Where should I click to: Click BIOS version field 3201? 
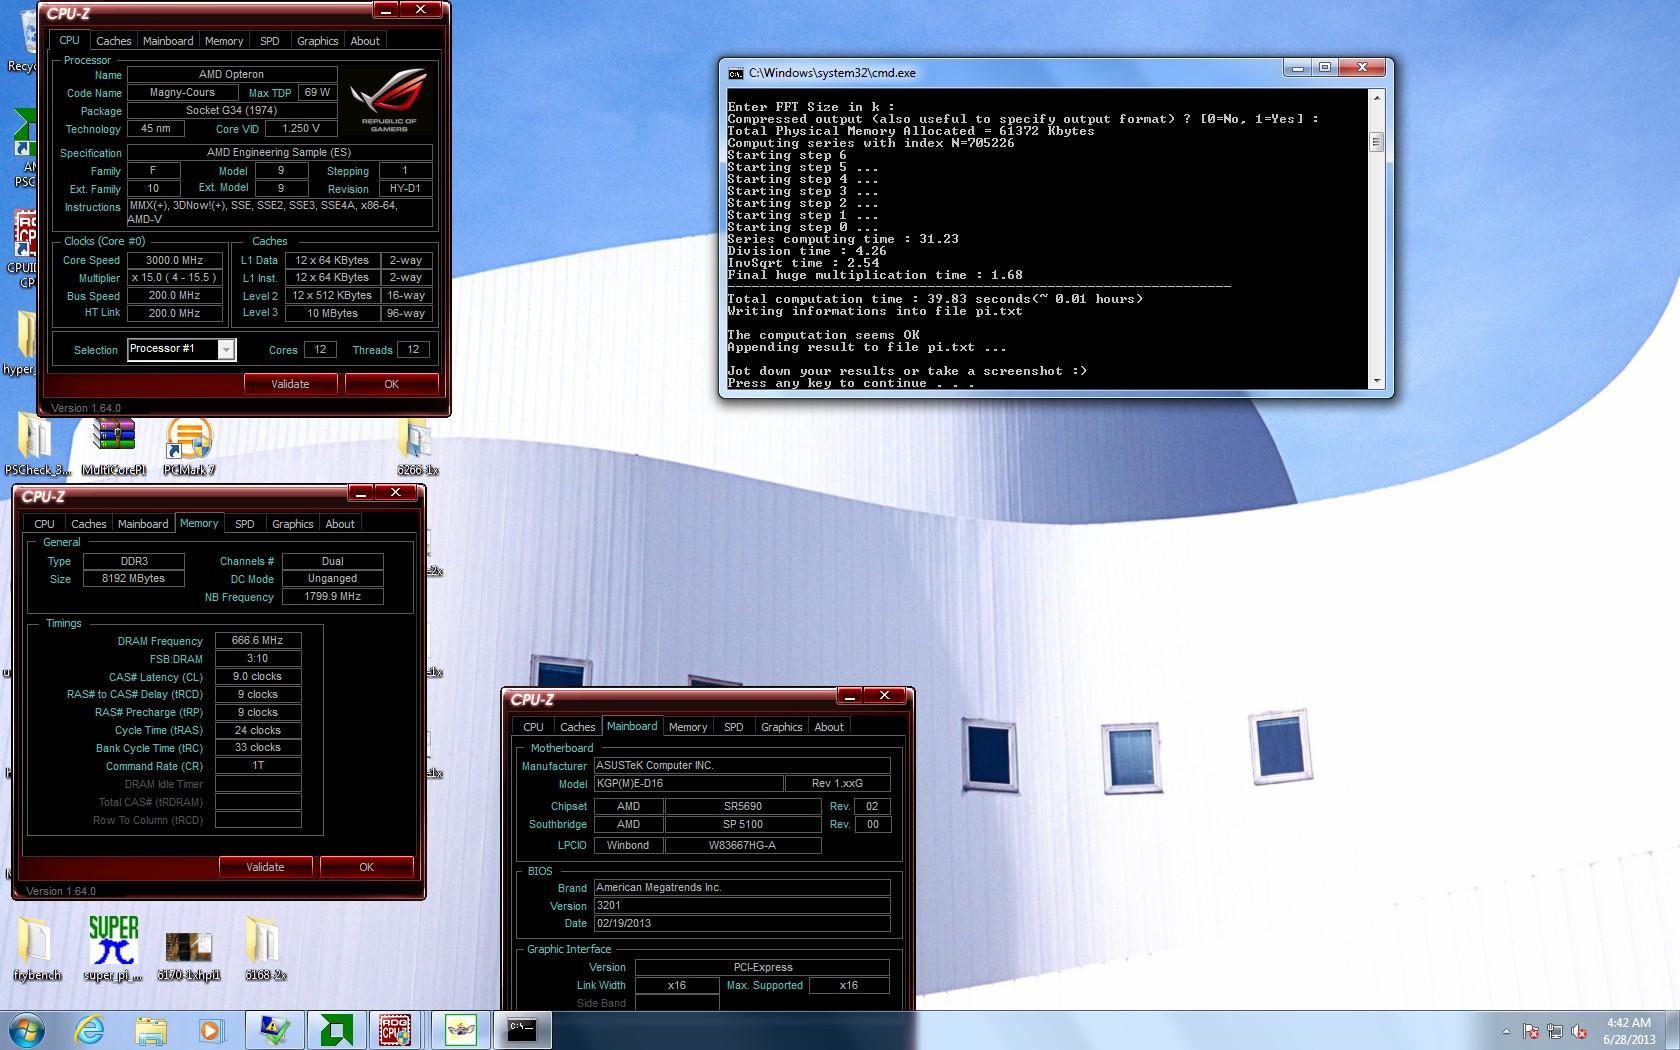741,905
